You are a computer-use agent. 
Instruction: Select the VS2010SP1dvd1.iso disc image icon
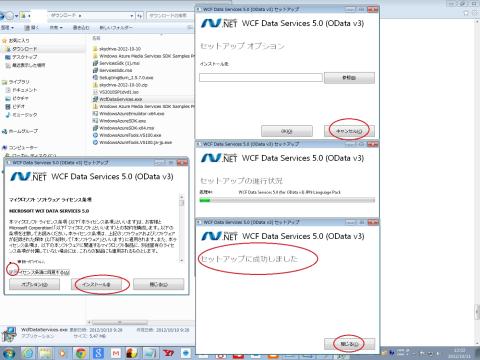tap(95, 92)
